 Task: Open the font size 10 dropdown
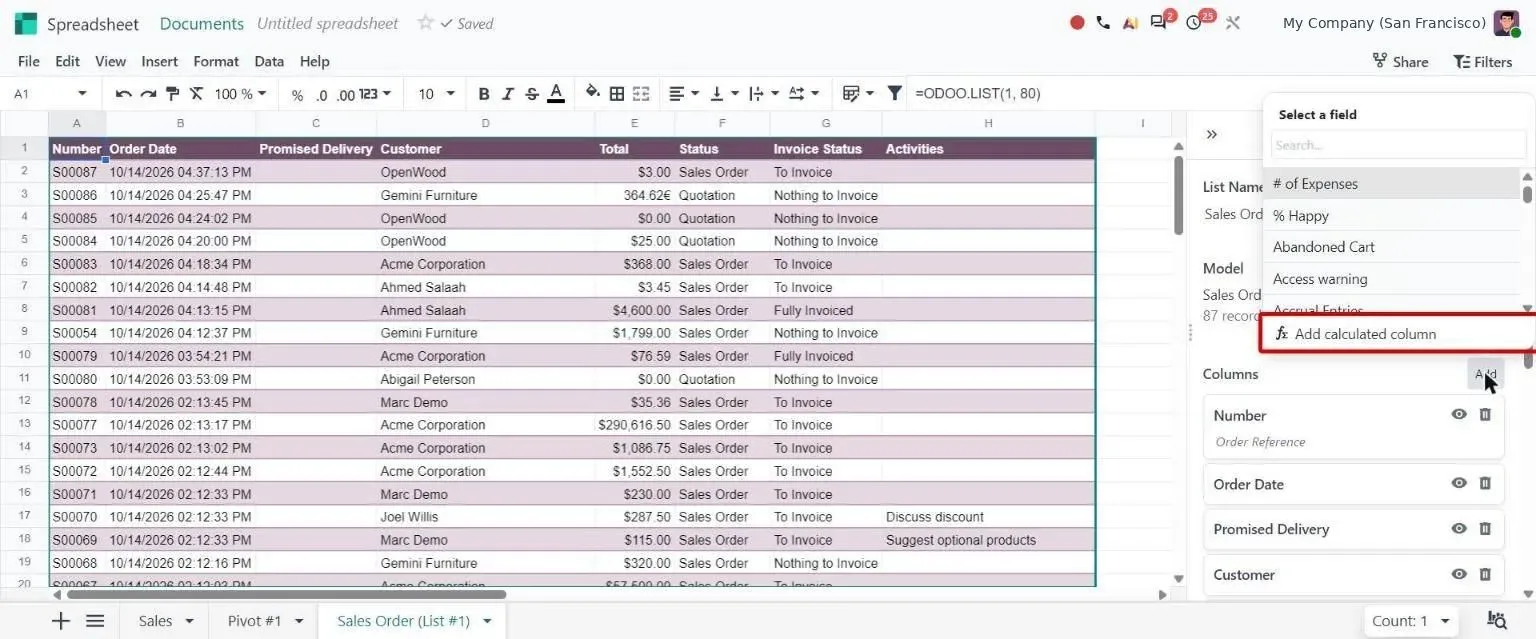[437, 94]
